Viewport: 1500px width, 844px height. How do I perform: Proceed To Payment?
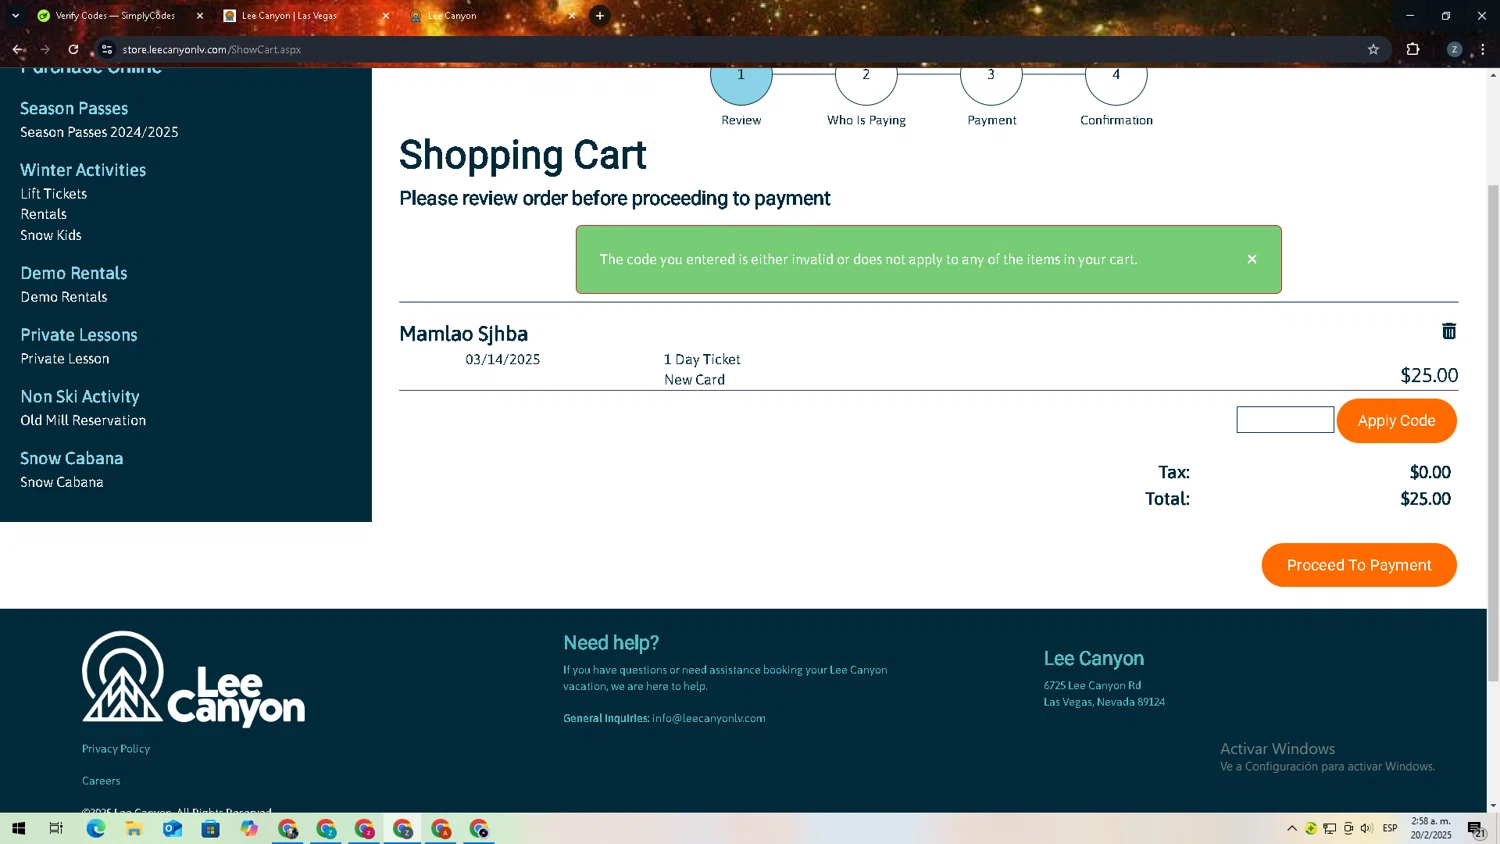pyautogui.click(x=1358, y=565)
